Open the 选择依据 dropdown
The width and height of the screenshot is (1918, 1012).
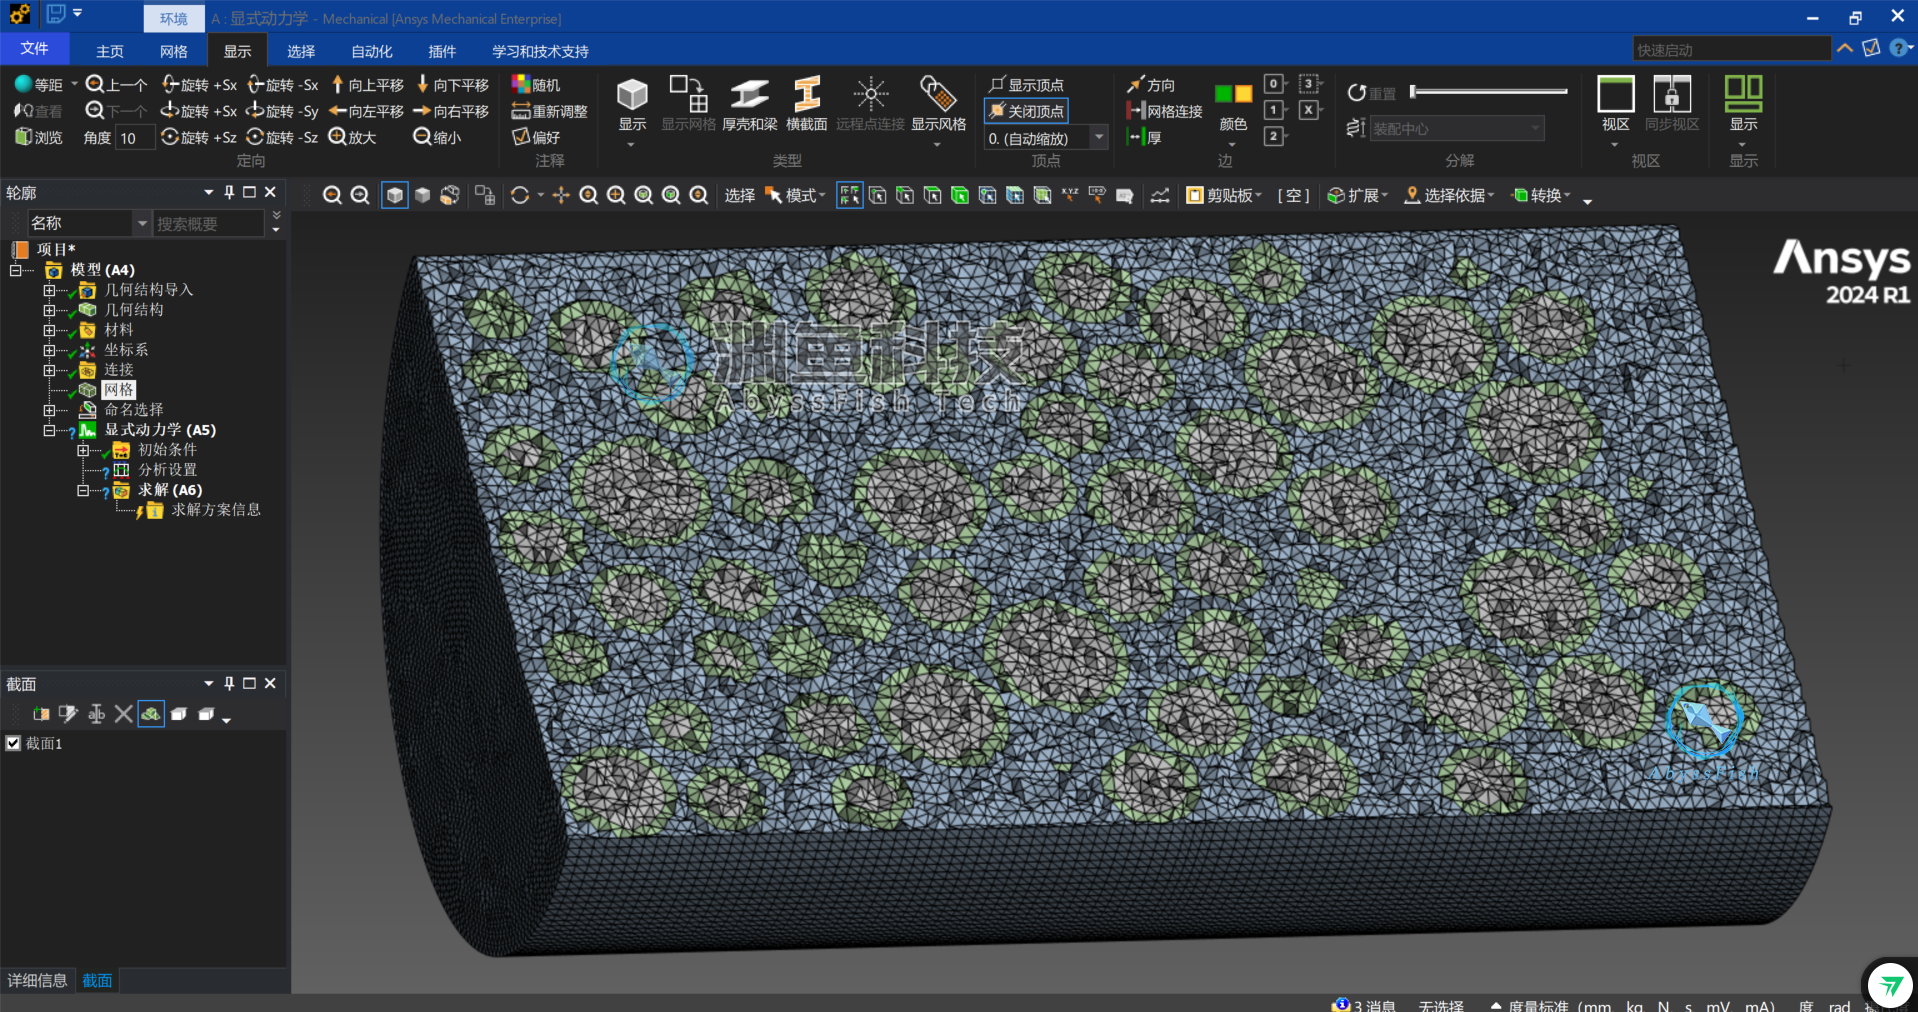[x=1449, y=196]
